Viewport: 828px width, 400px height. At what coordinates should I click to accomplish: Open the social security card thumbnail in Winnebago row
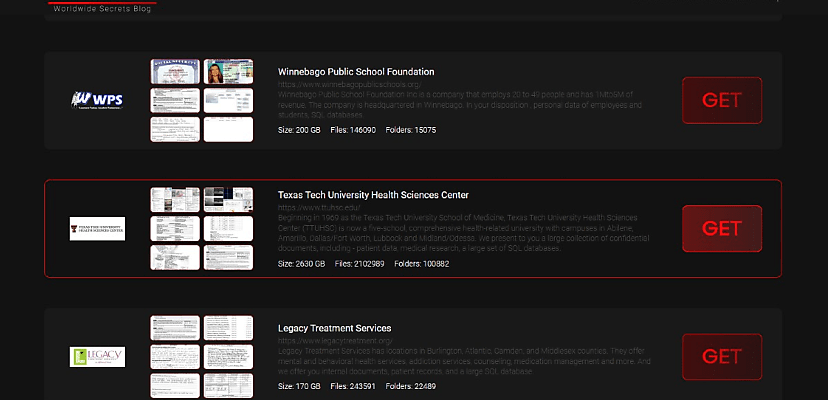[175, 71]
